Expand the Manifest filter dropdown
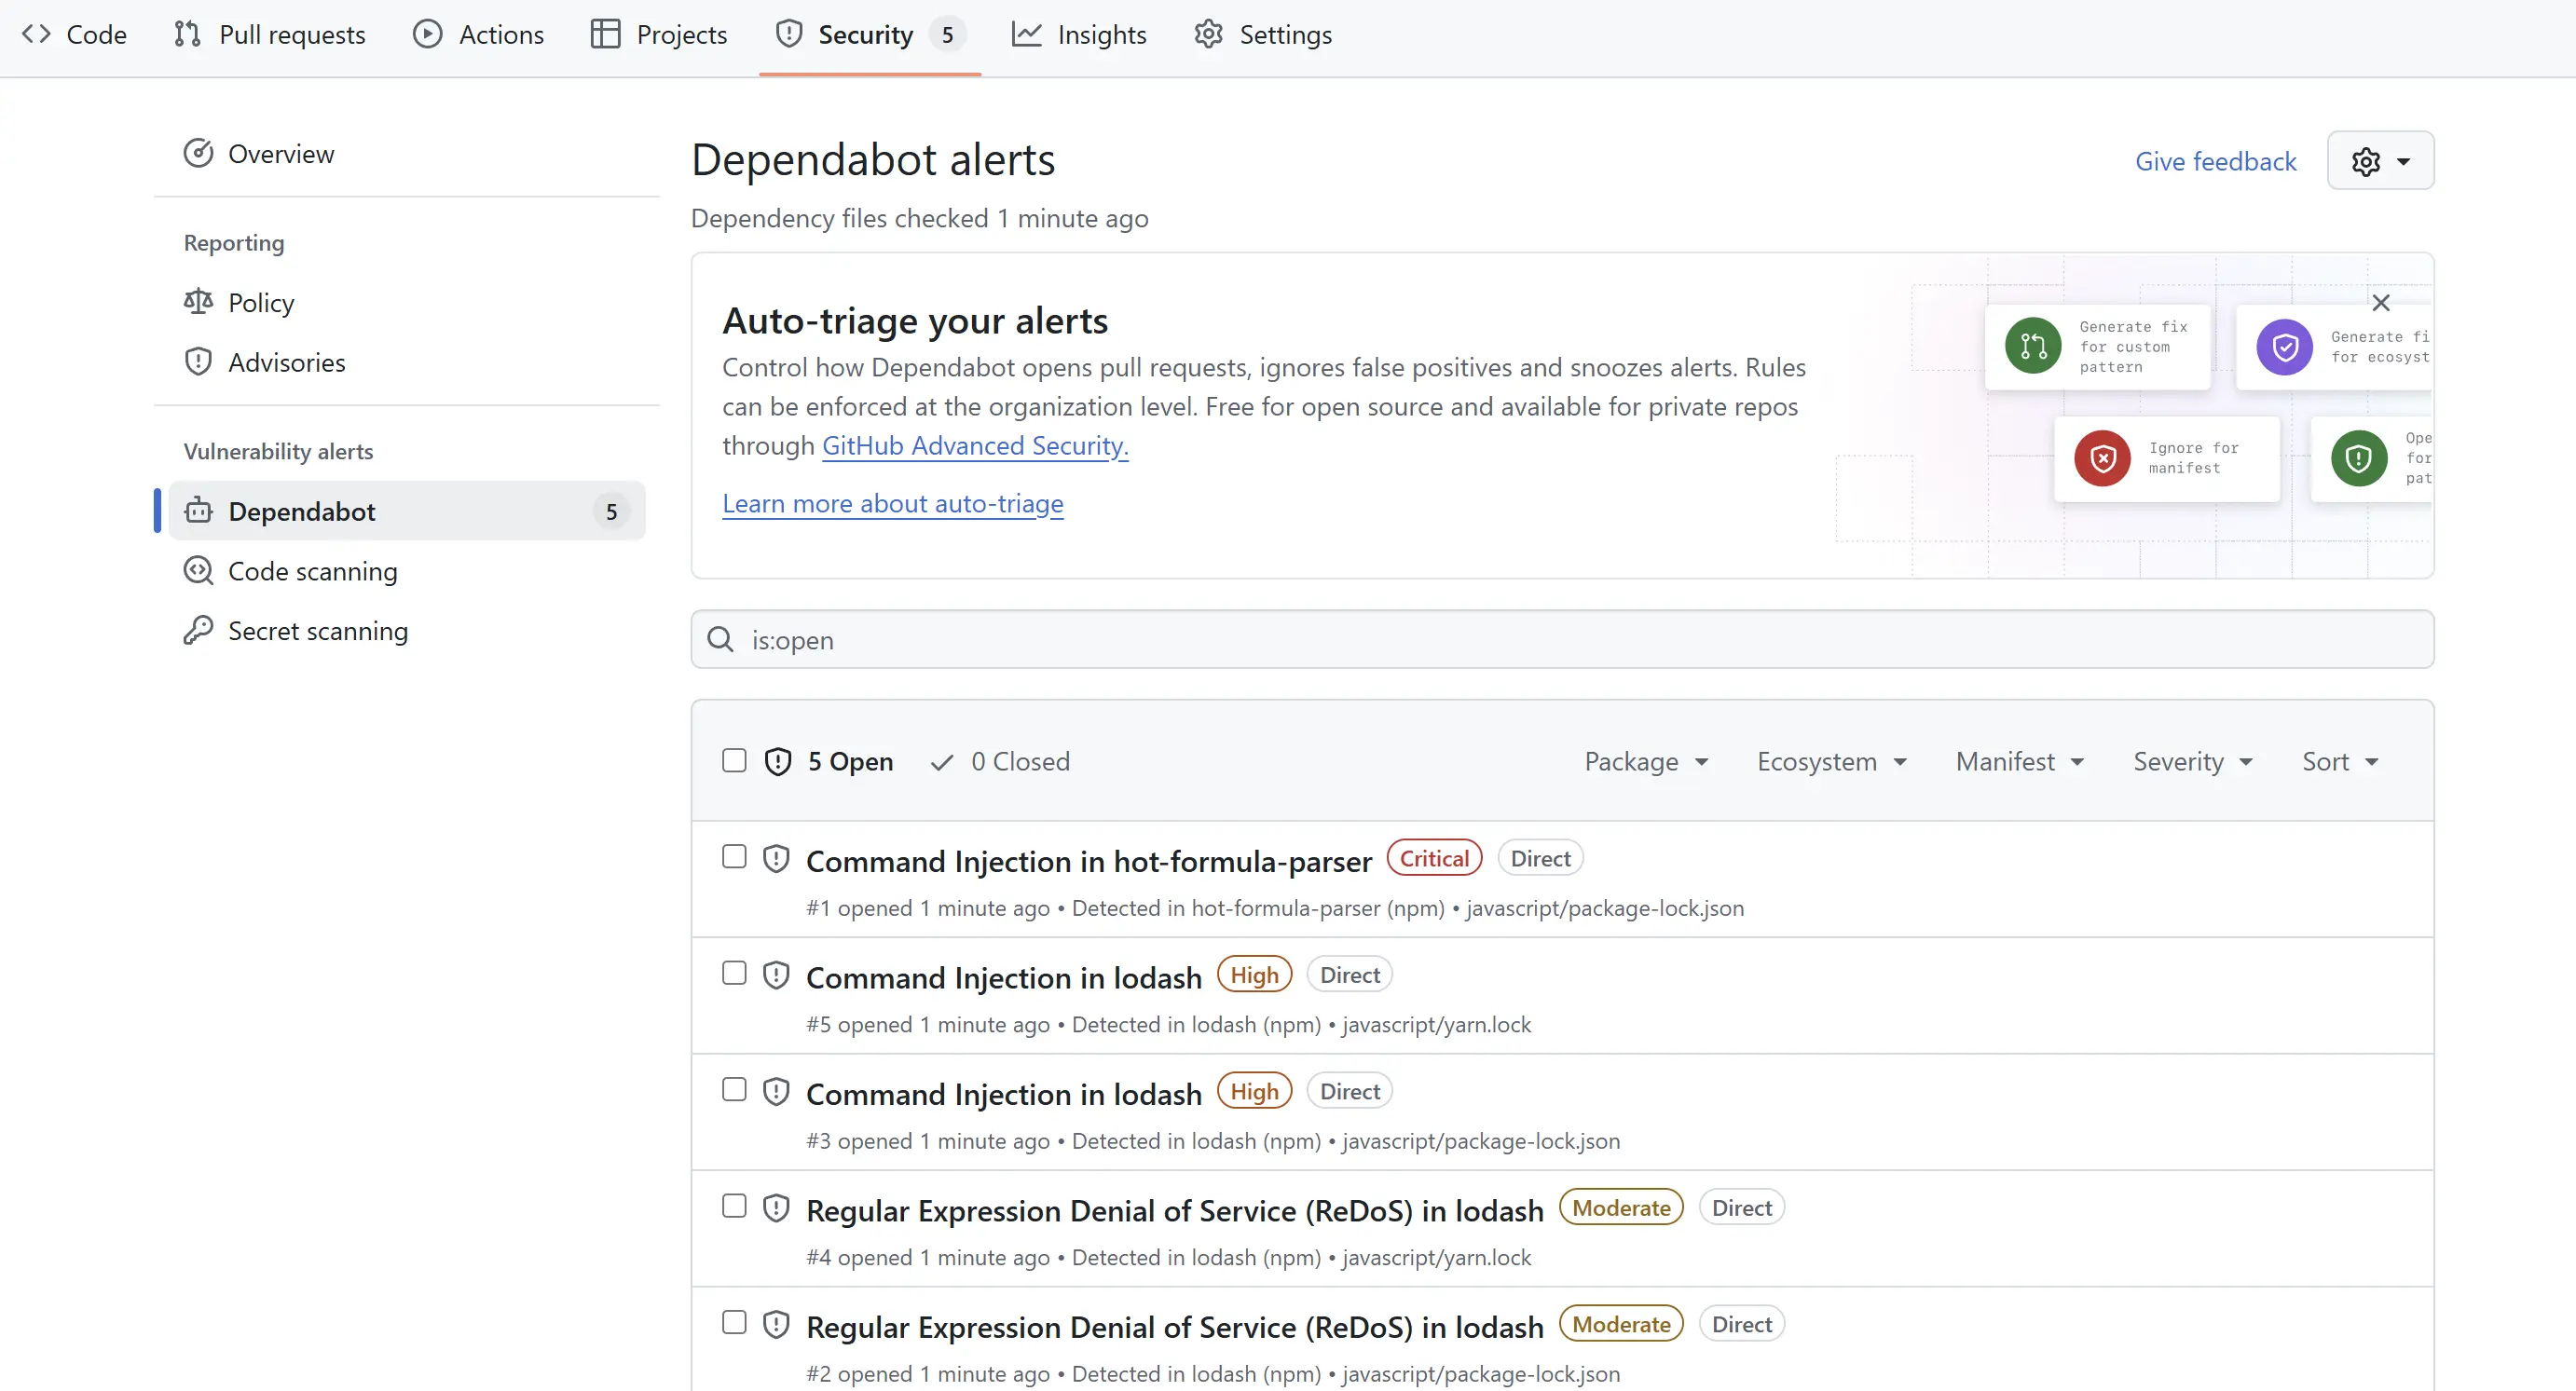 pos(2020,761)
